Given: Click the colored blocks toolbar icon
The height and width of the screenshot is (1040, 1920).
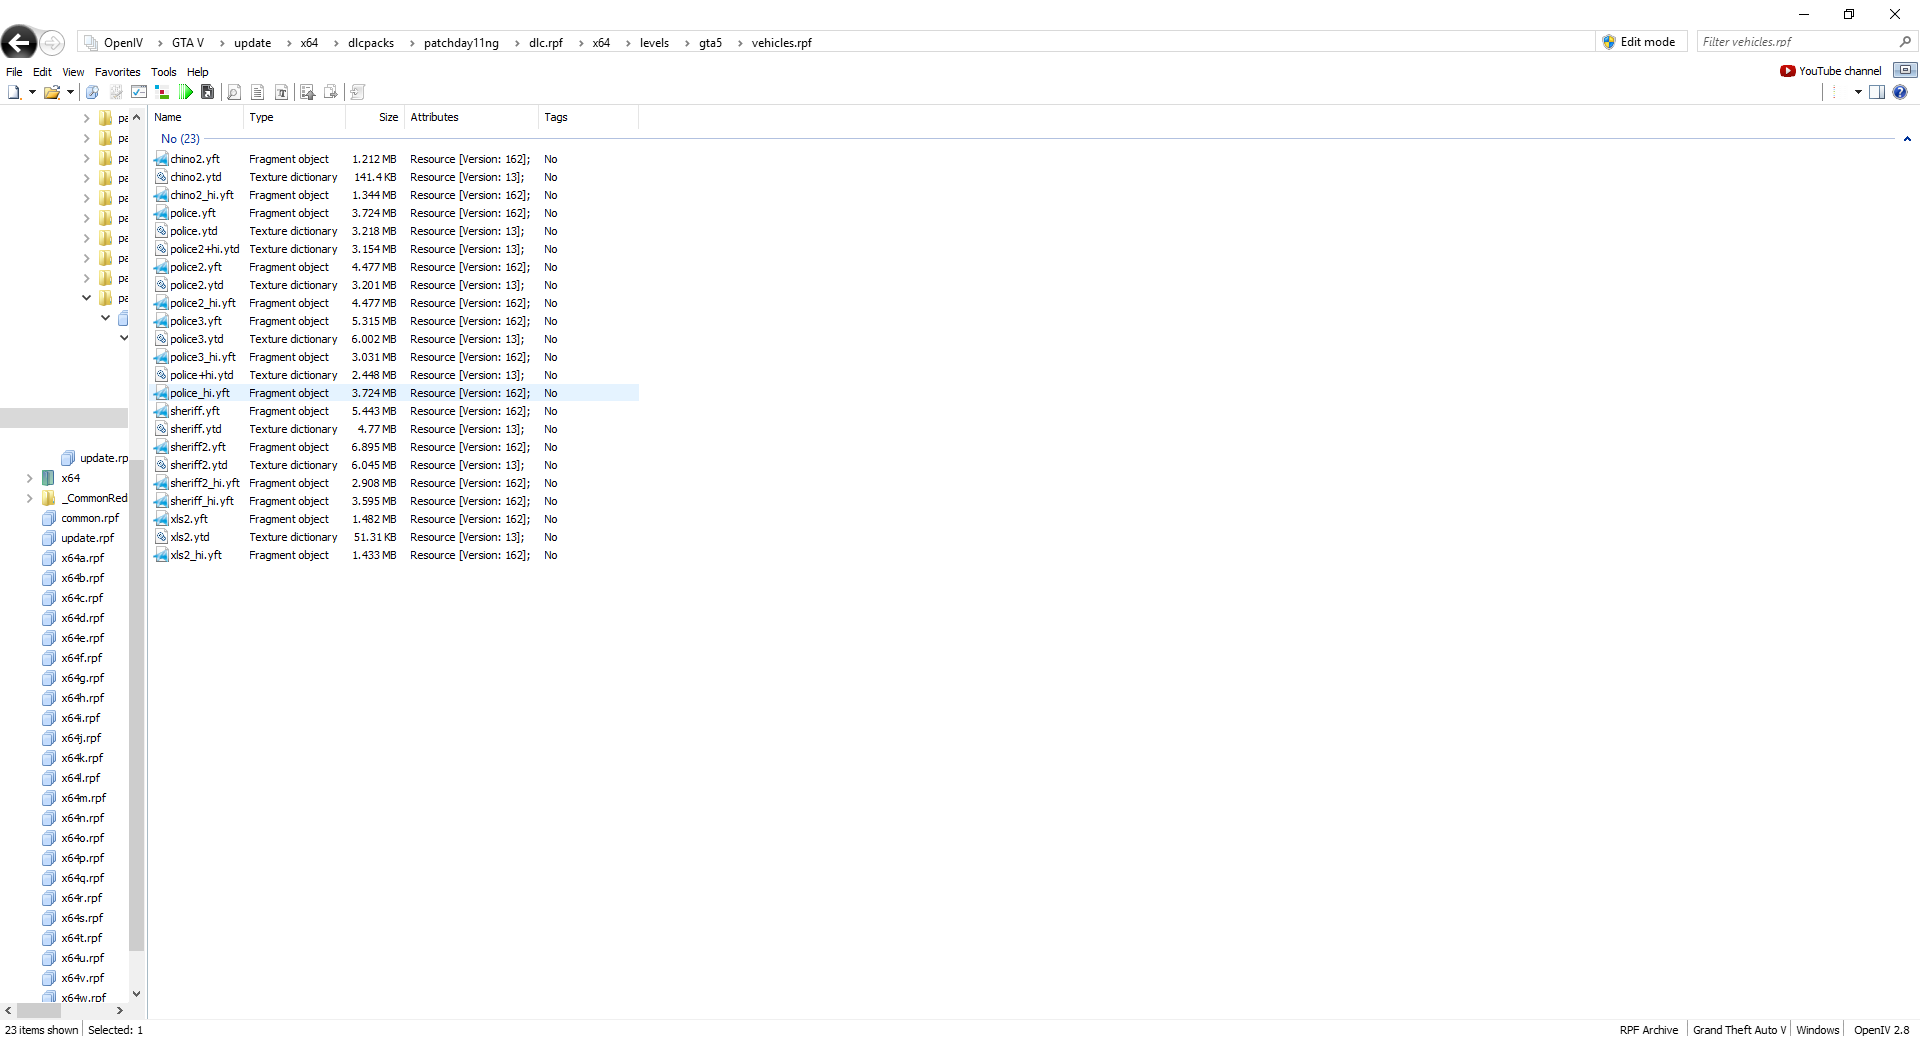Looking at the screenshot, I should 162,92.
